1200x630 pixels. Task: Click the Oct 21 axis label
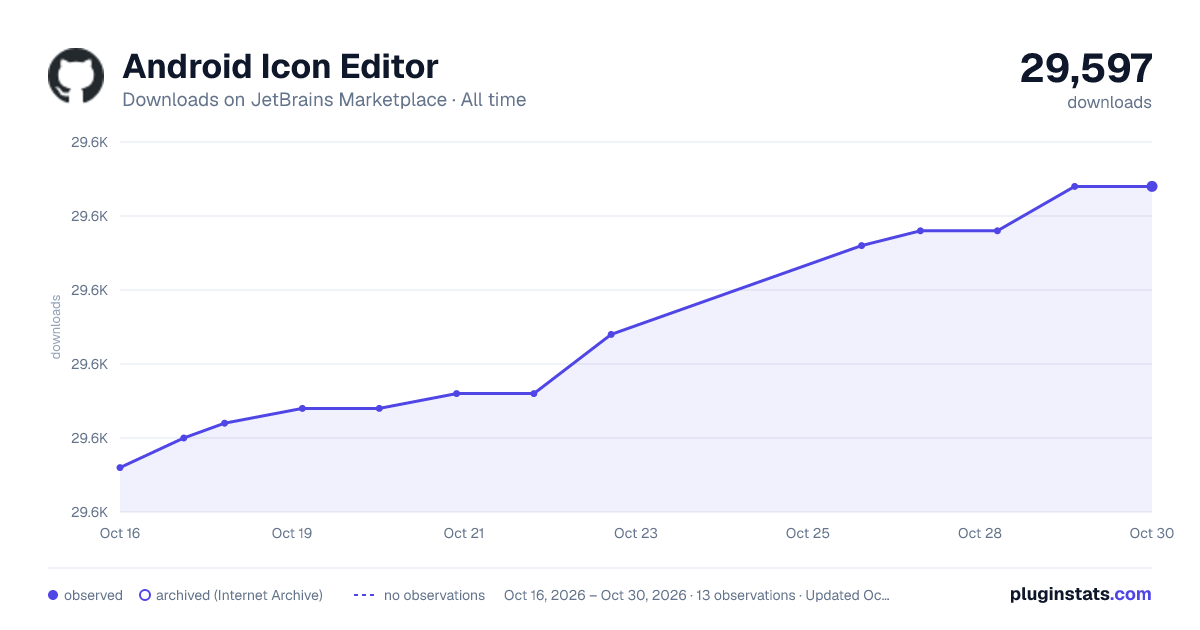464,533
